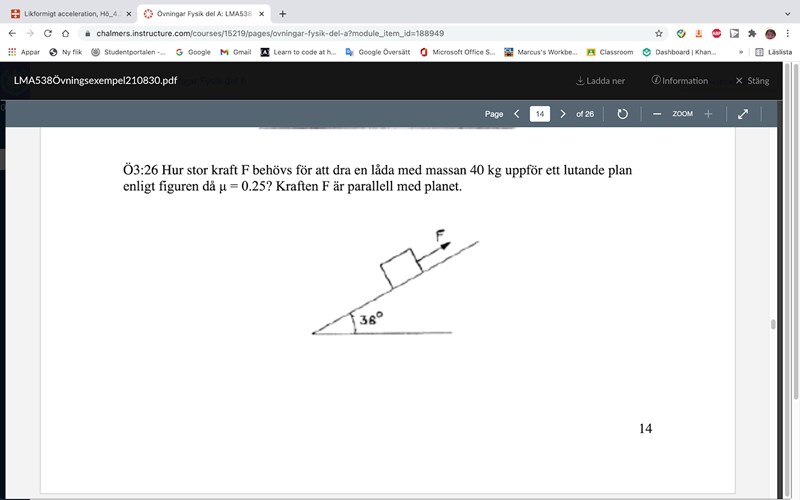Zoom in with the plus button
The width and height of the screenshot is (800, 500).
(708, 114)
